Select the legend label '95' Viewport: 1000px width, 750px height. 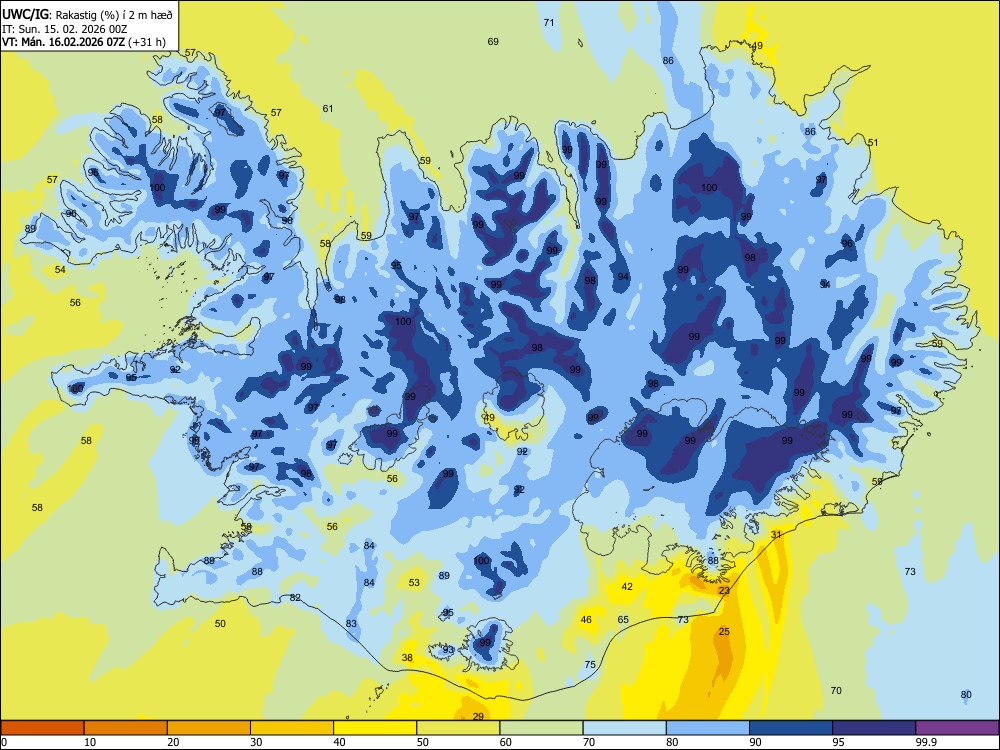pos(838,742)
